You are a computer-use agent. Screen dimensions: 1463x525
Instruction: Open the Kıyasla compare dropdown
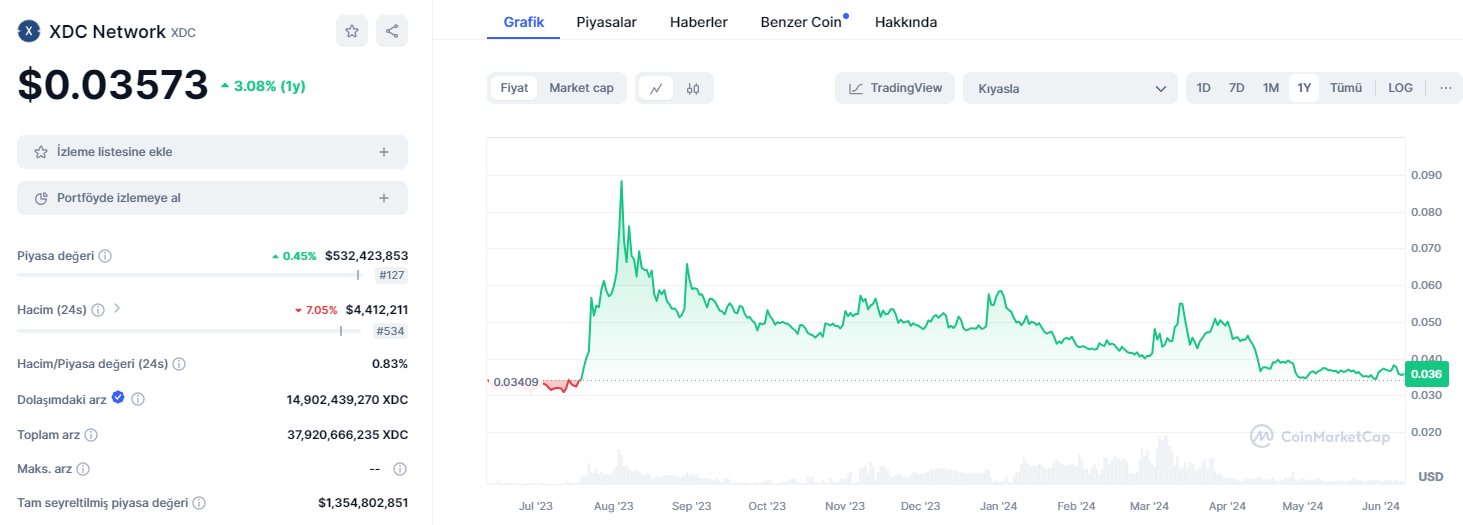click(1071, 88)
